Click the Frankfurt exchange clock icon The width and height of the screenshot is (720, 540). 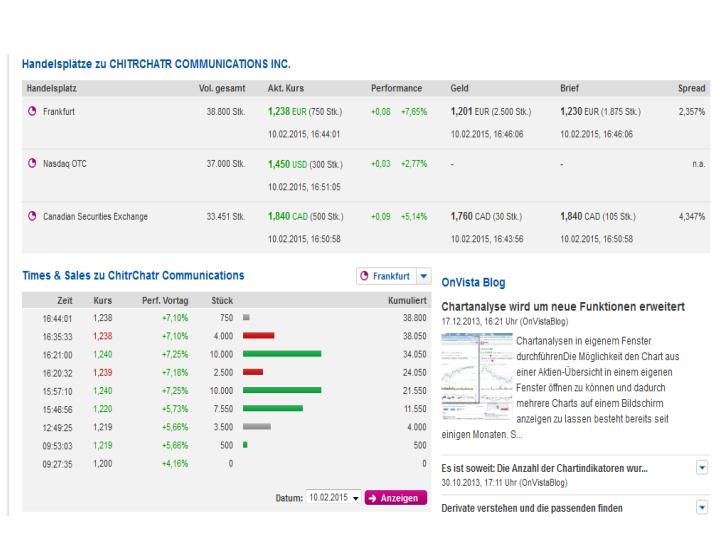(32, 112)
